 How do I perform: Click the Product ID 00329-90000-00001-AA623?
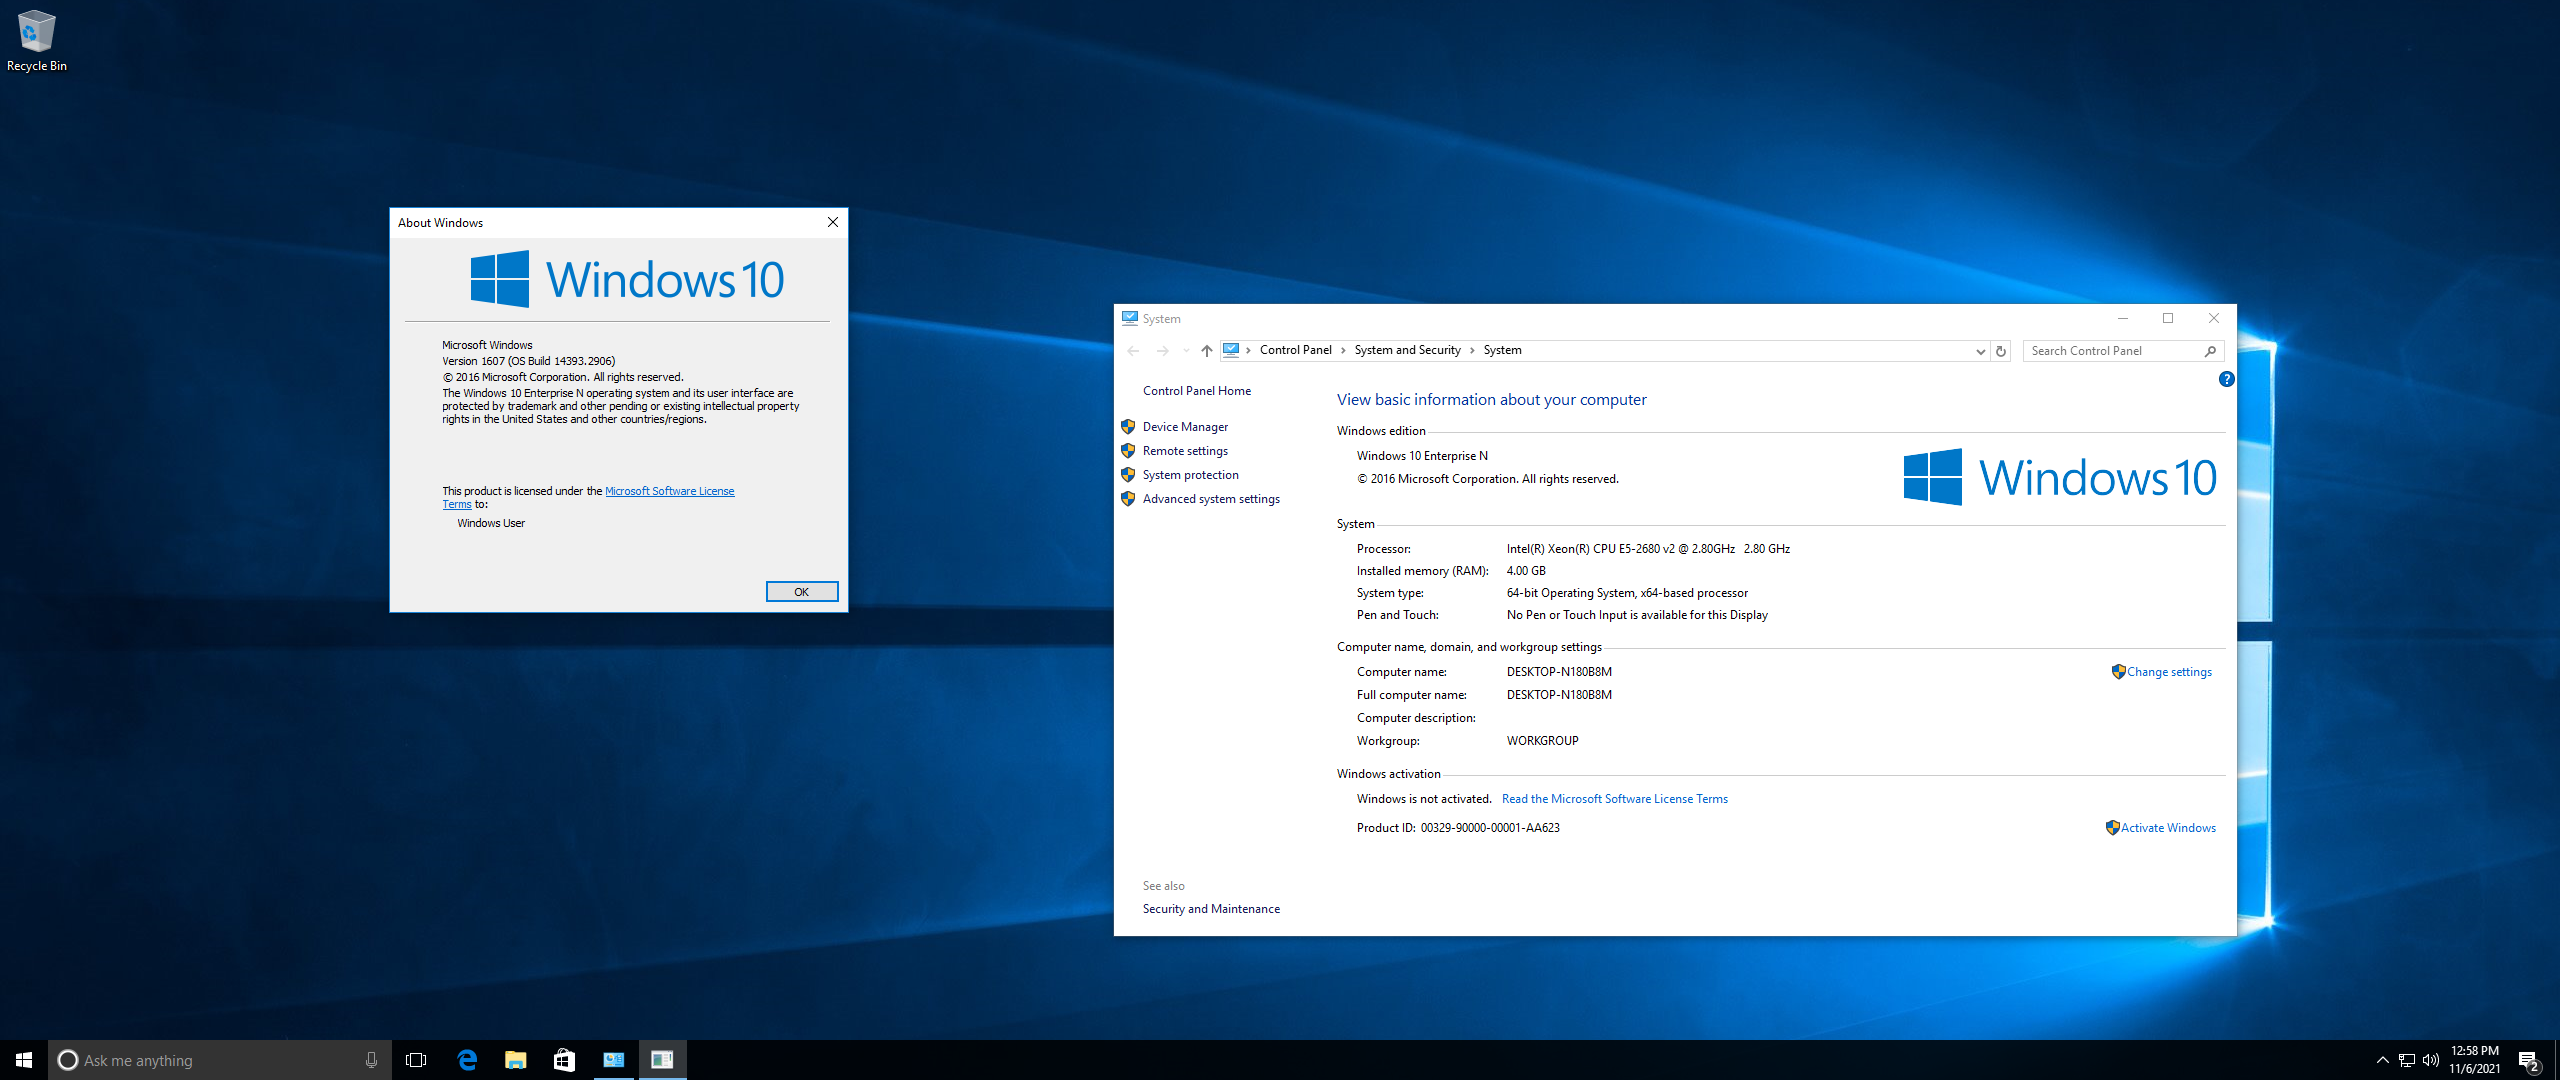pyautogui.click(x=1490, y=828)
